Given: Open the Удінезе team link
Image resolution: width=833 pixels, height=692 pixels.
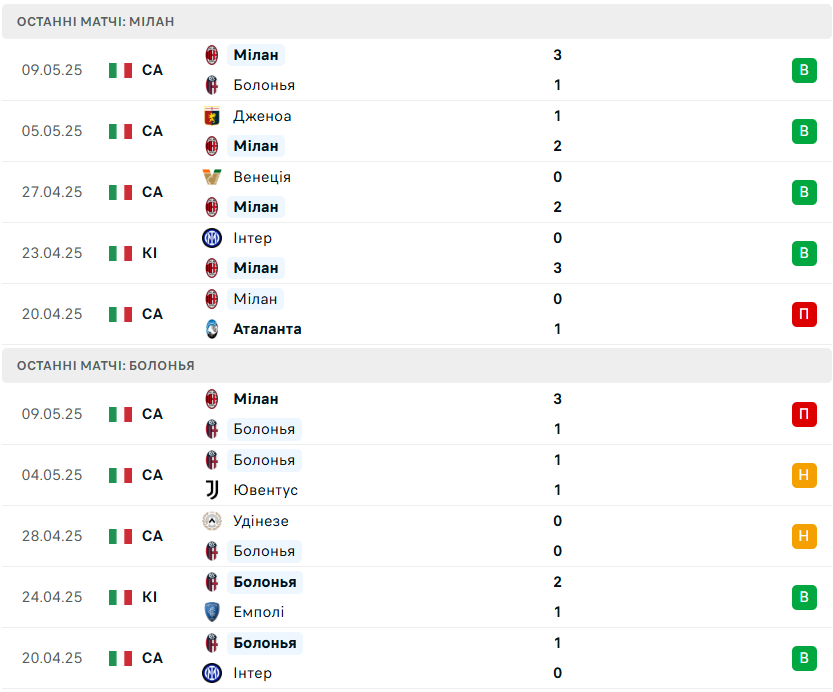Looking at the screenshot, I should tap(261, 521).
